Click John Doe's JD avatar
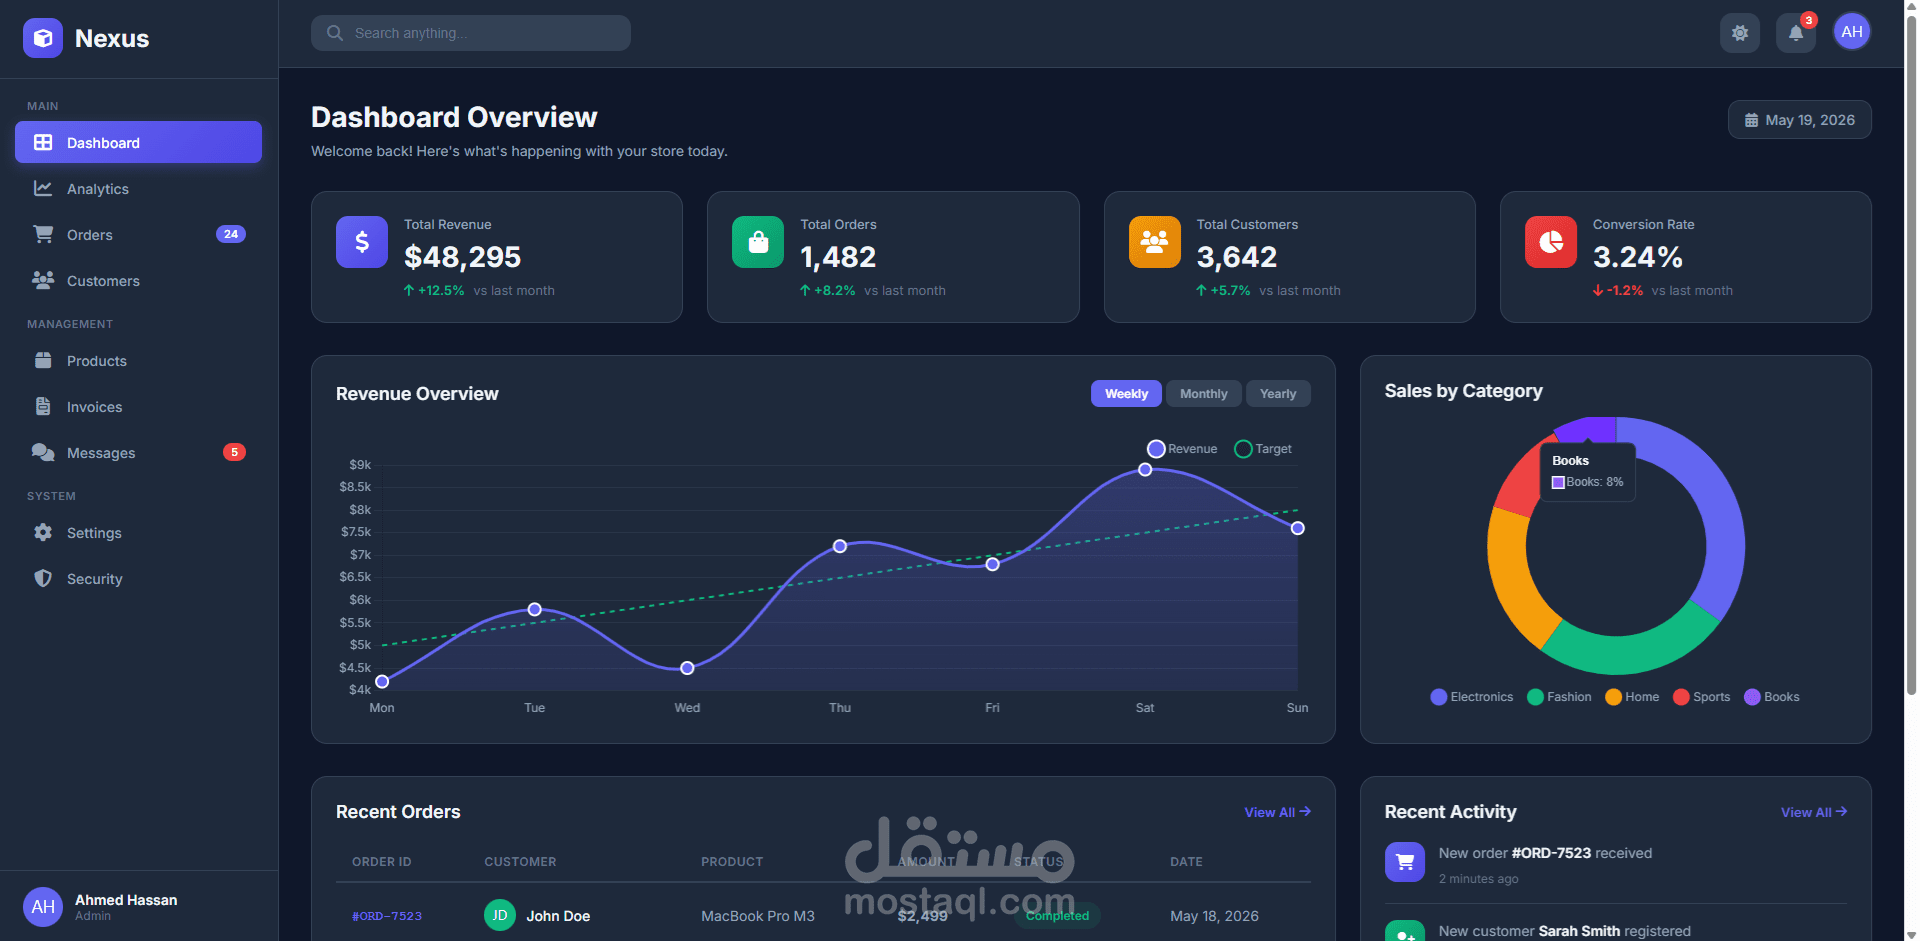This screenshot has width=1920, height=941. (x=500, y=915)
